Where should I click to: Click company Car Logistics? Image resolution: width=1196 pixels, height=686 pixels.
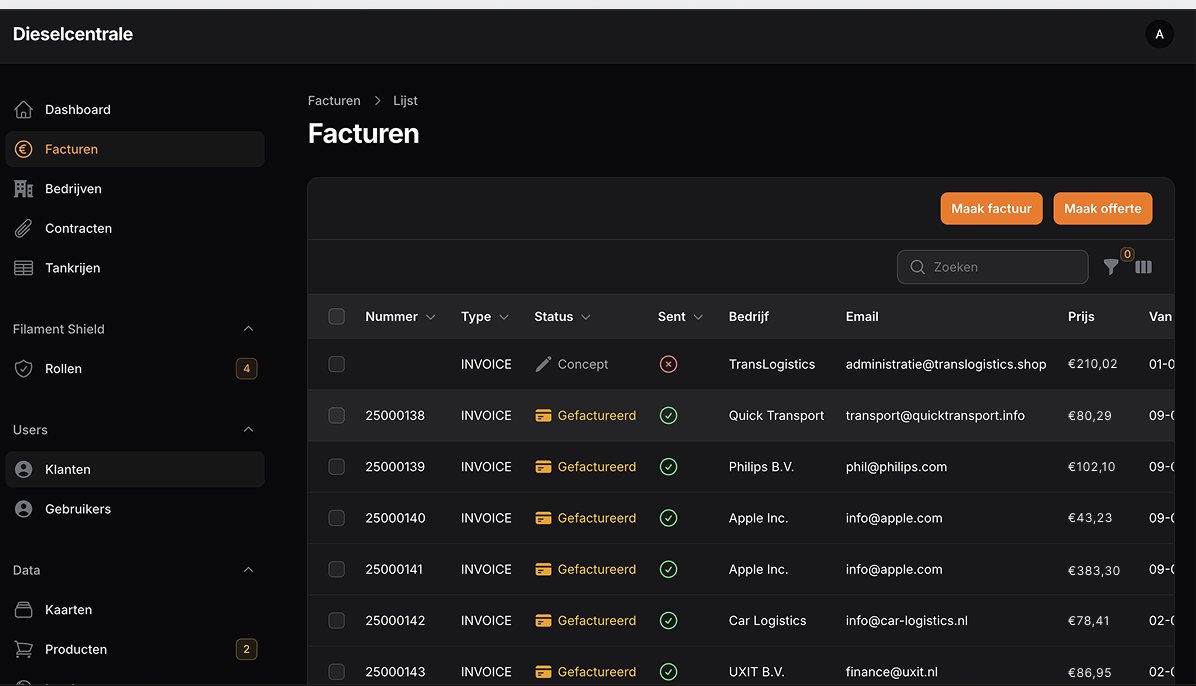pyautogui.click(x=767, y=620)
